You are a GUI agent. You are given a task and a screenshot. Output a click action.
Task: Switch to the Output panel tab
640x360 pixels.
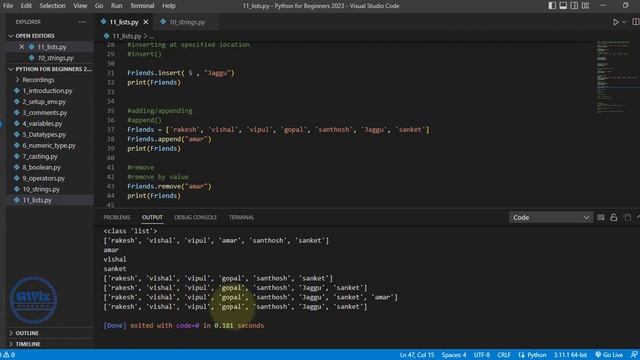pyautogui.click(x=152, y=218)
